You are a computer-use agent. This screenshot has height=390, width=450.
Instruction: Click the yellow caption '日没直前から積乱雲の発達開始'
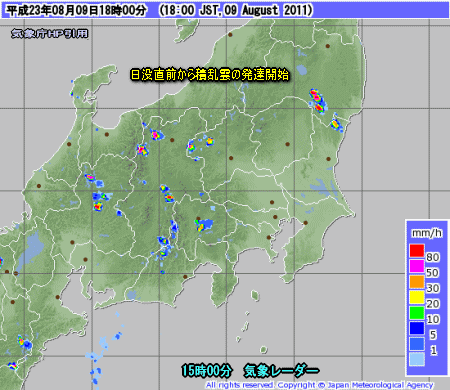[x=209, y=75]
